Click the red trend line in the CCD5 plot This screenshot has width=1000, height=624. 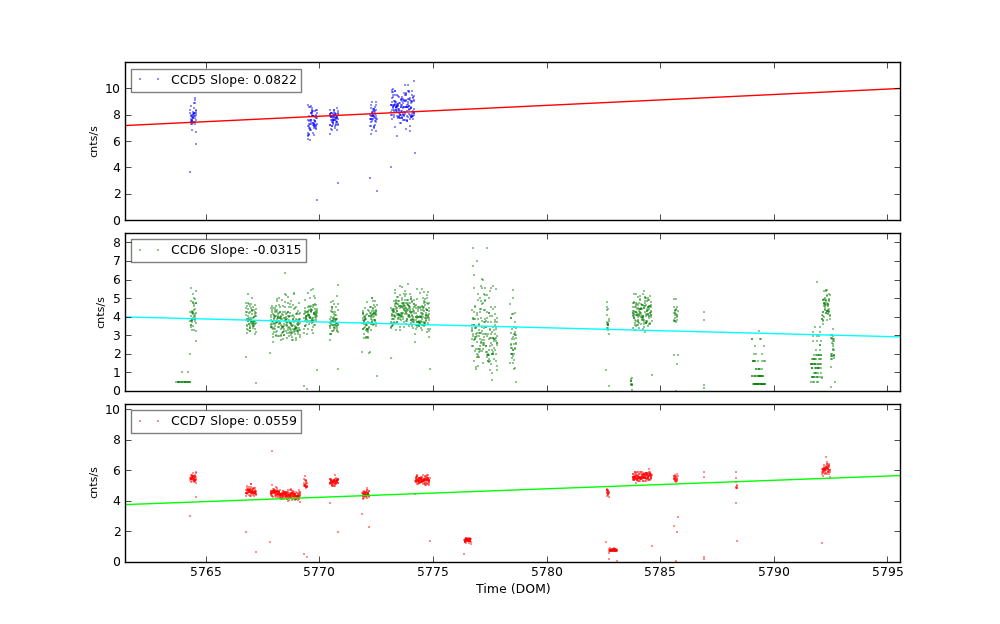(600, 104)
